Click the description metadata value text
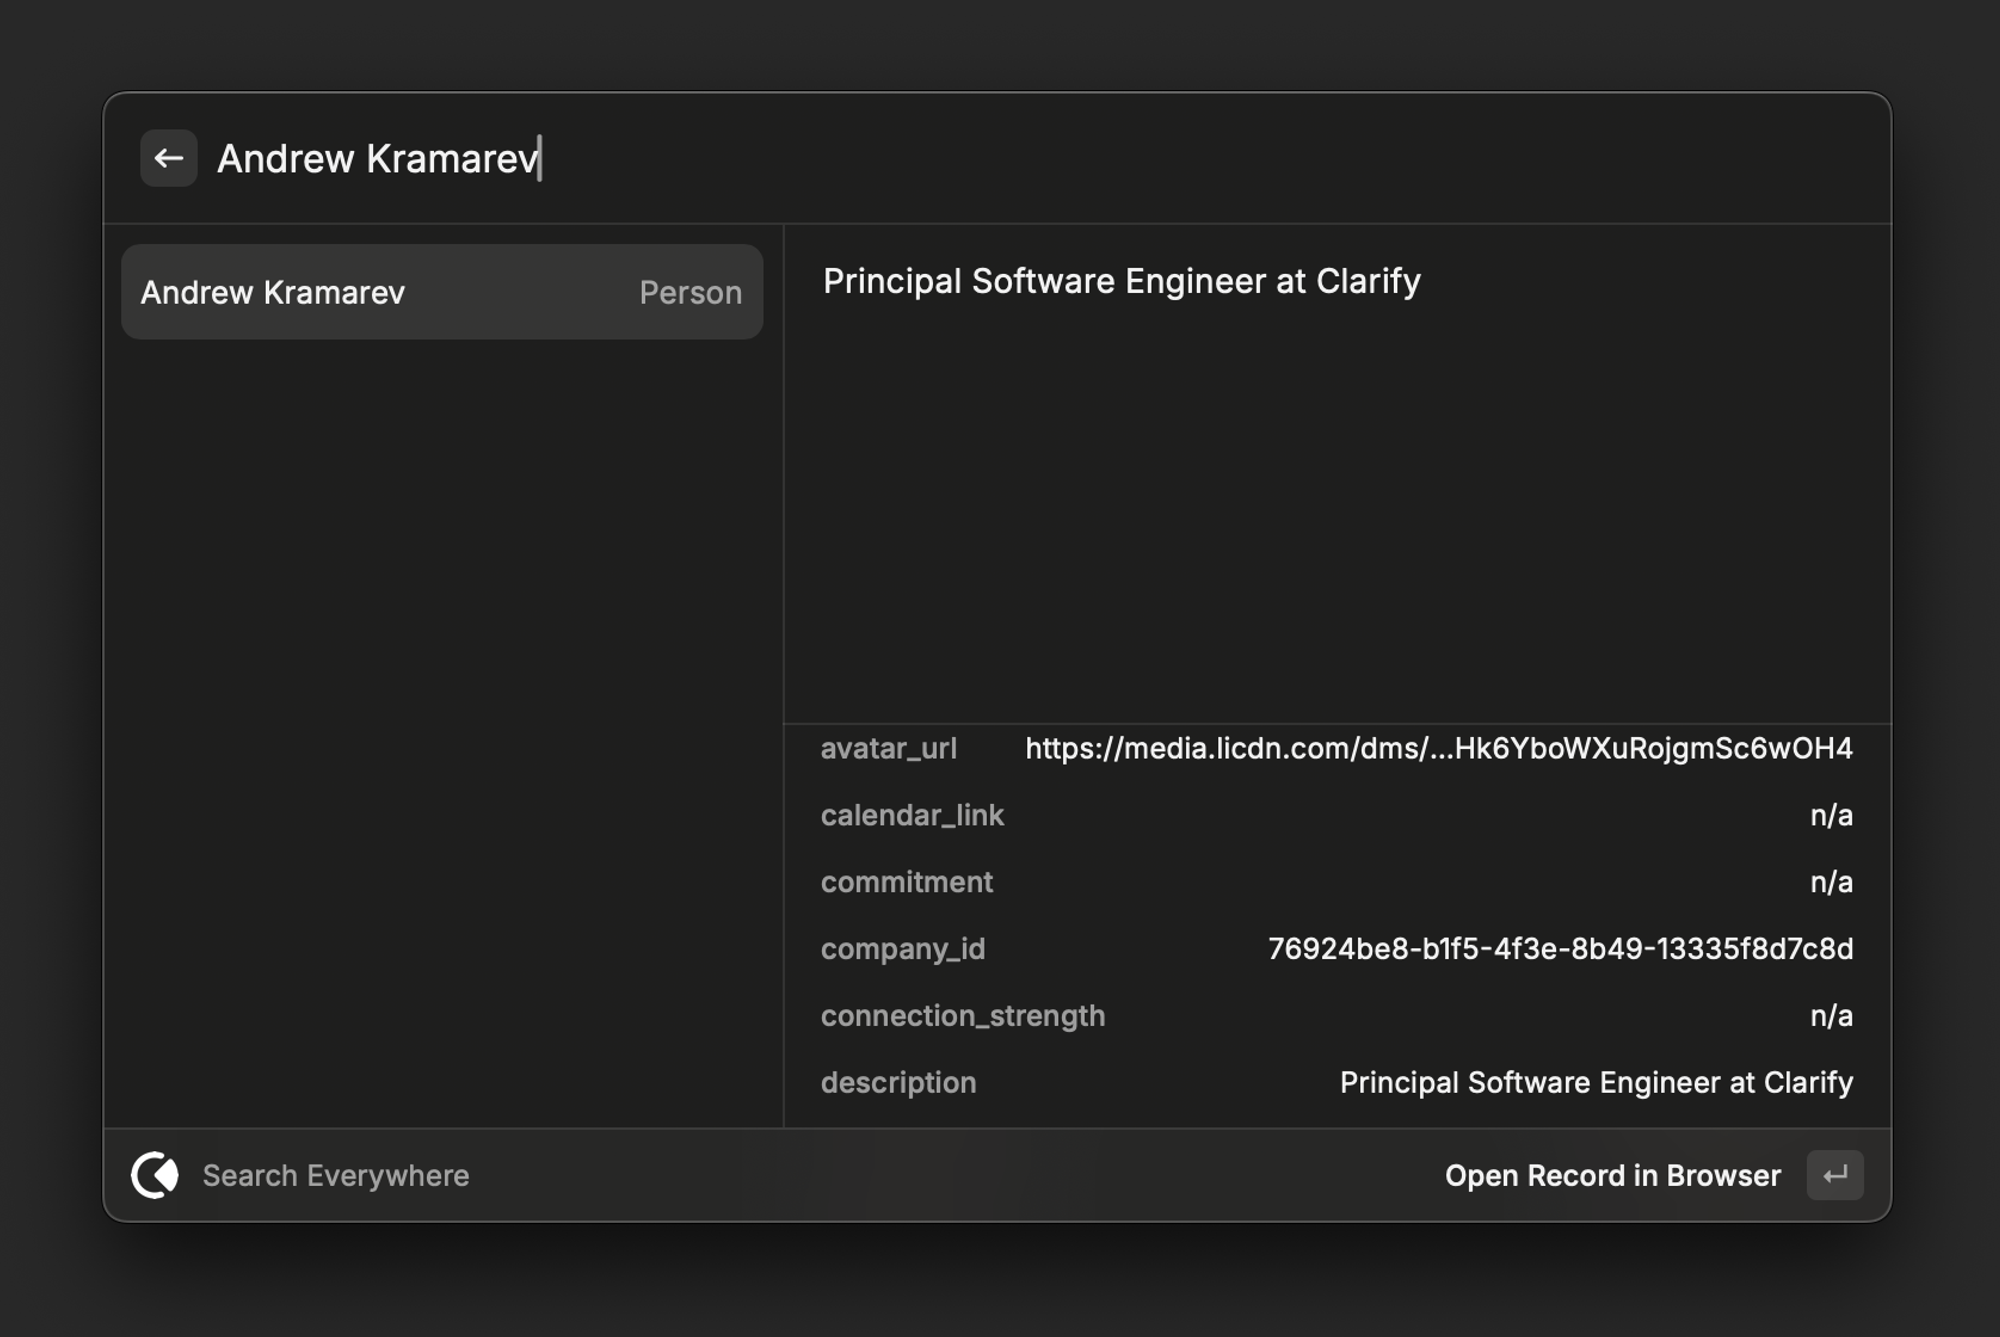 (1596, 1082)
